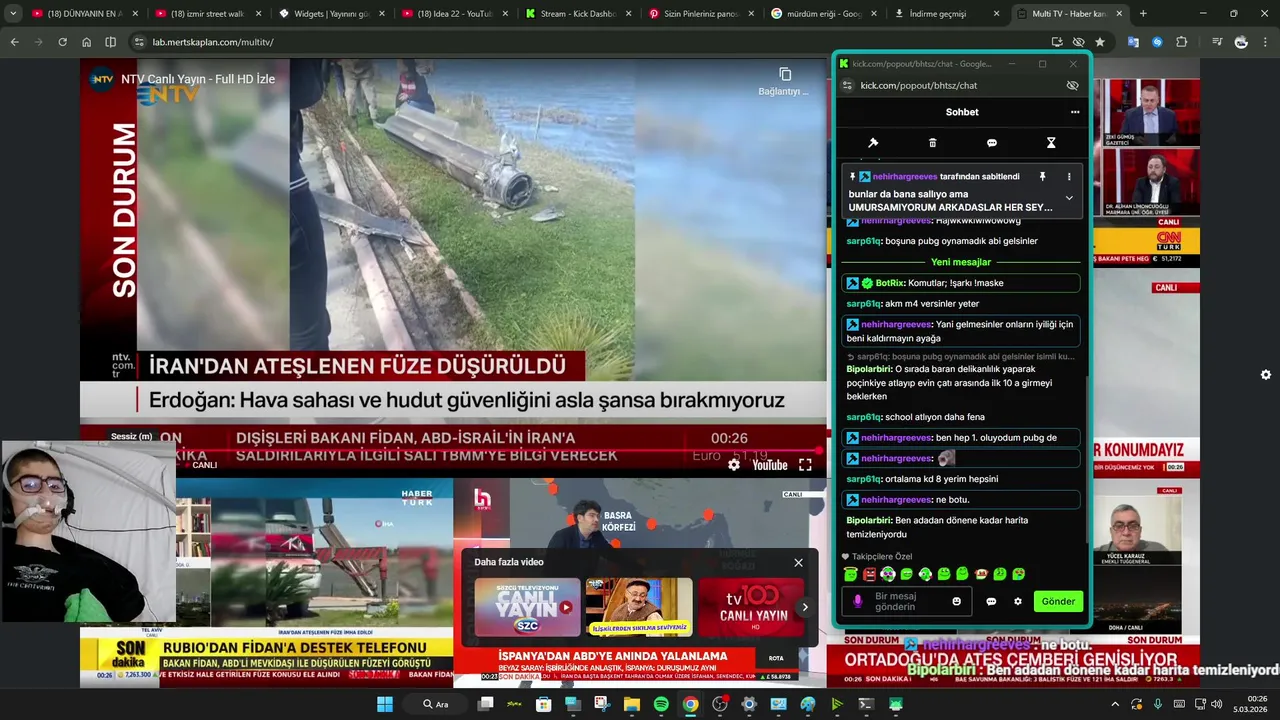Toggle fullscreen on the NTV player
Image resolution: width=1280 pixels, height=720 pixels.
pyautogui.click(x=805, y=465)
